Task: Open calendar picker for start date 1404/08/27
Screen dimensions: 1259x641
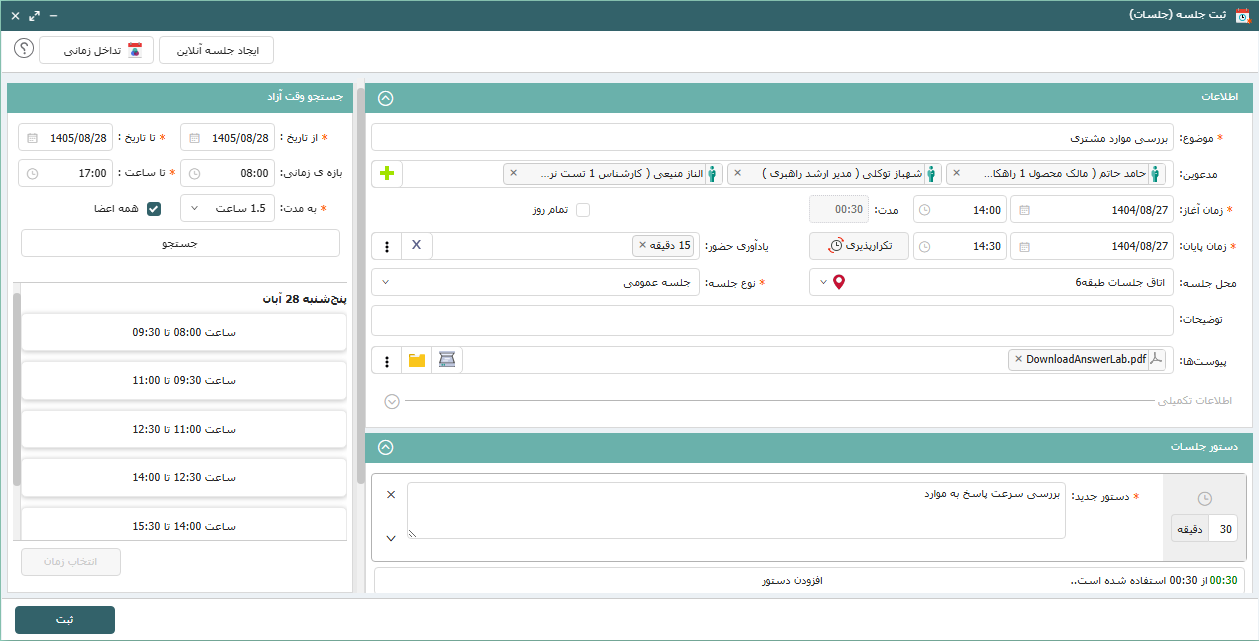Action: pyautogui.click(x=1024, y=210)
